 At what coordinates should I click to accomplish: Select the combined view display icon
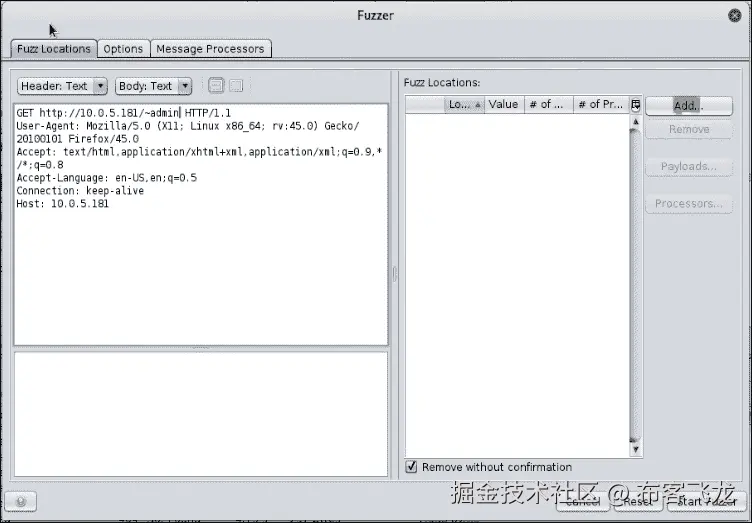236,86
